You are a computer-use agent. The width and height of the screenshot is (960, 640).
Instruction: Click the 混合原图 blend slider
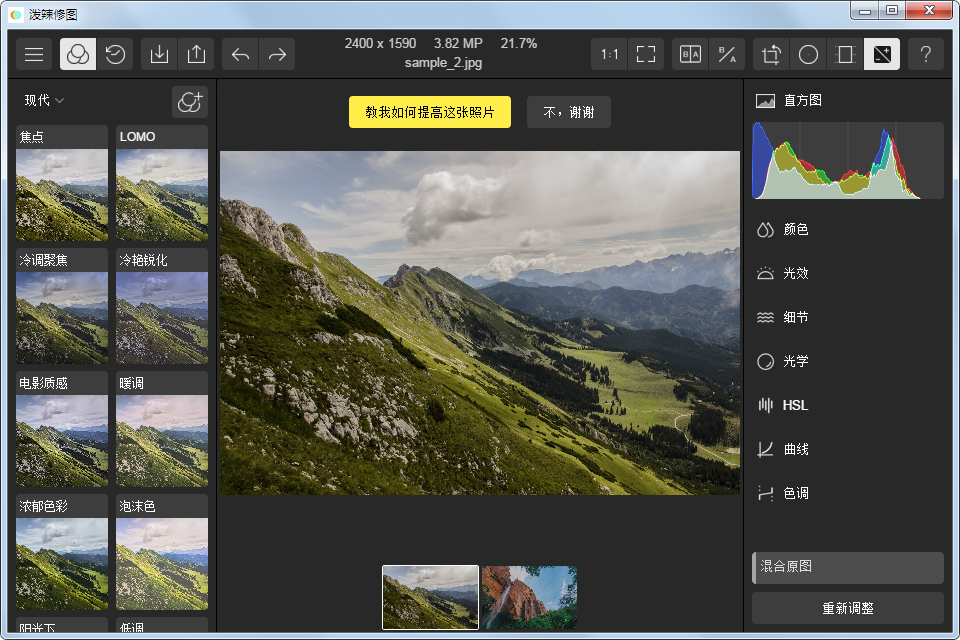pos(847,567)
